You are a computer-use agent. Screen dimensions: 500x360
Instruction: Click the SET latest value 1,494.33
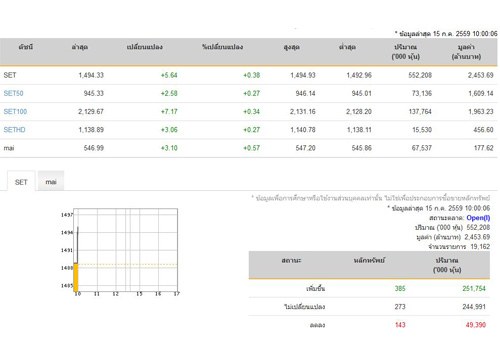pos(91,75)
